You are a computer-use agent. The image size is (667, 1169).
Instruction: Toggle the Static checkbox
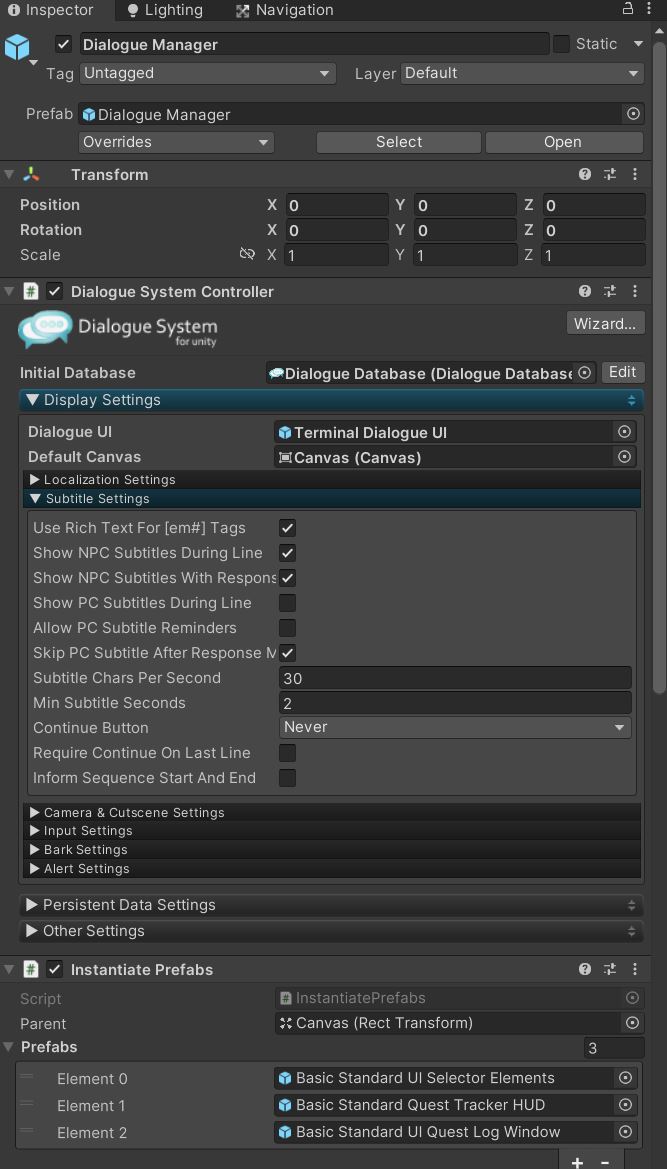point(561,44)
